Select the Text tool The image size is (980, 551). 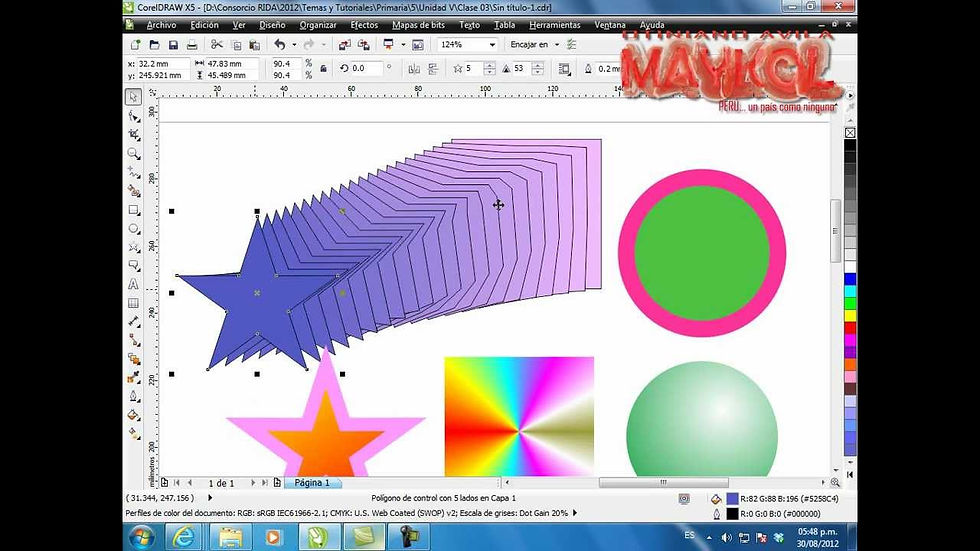coord(133,284)
